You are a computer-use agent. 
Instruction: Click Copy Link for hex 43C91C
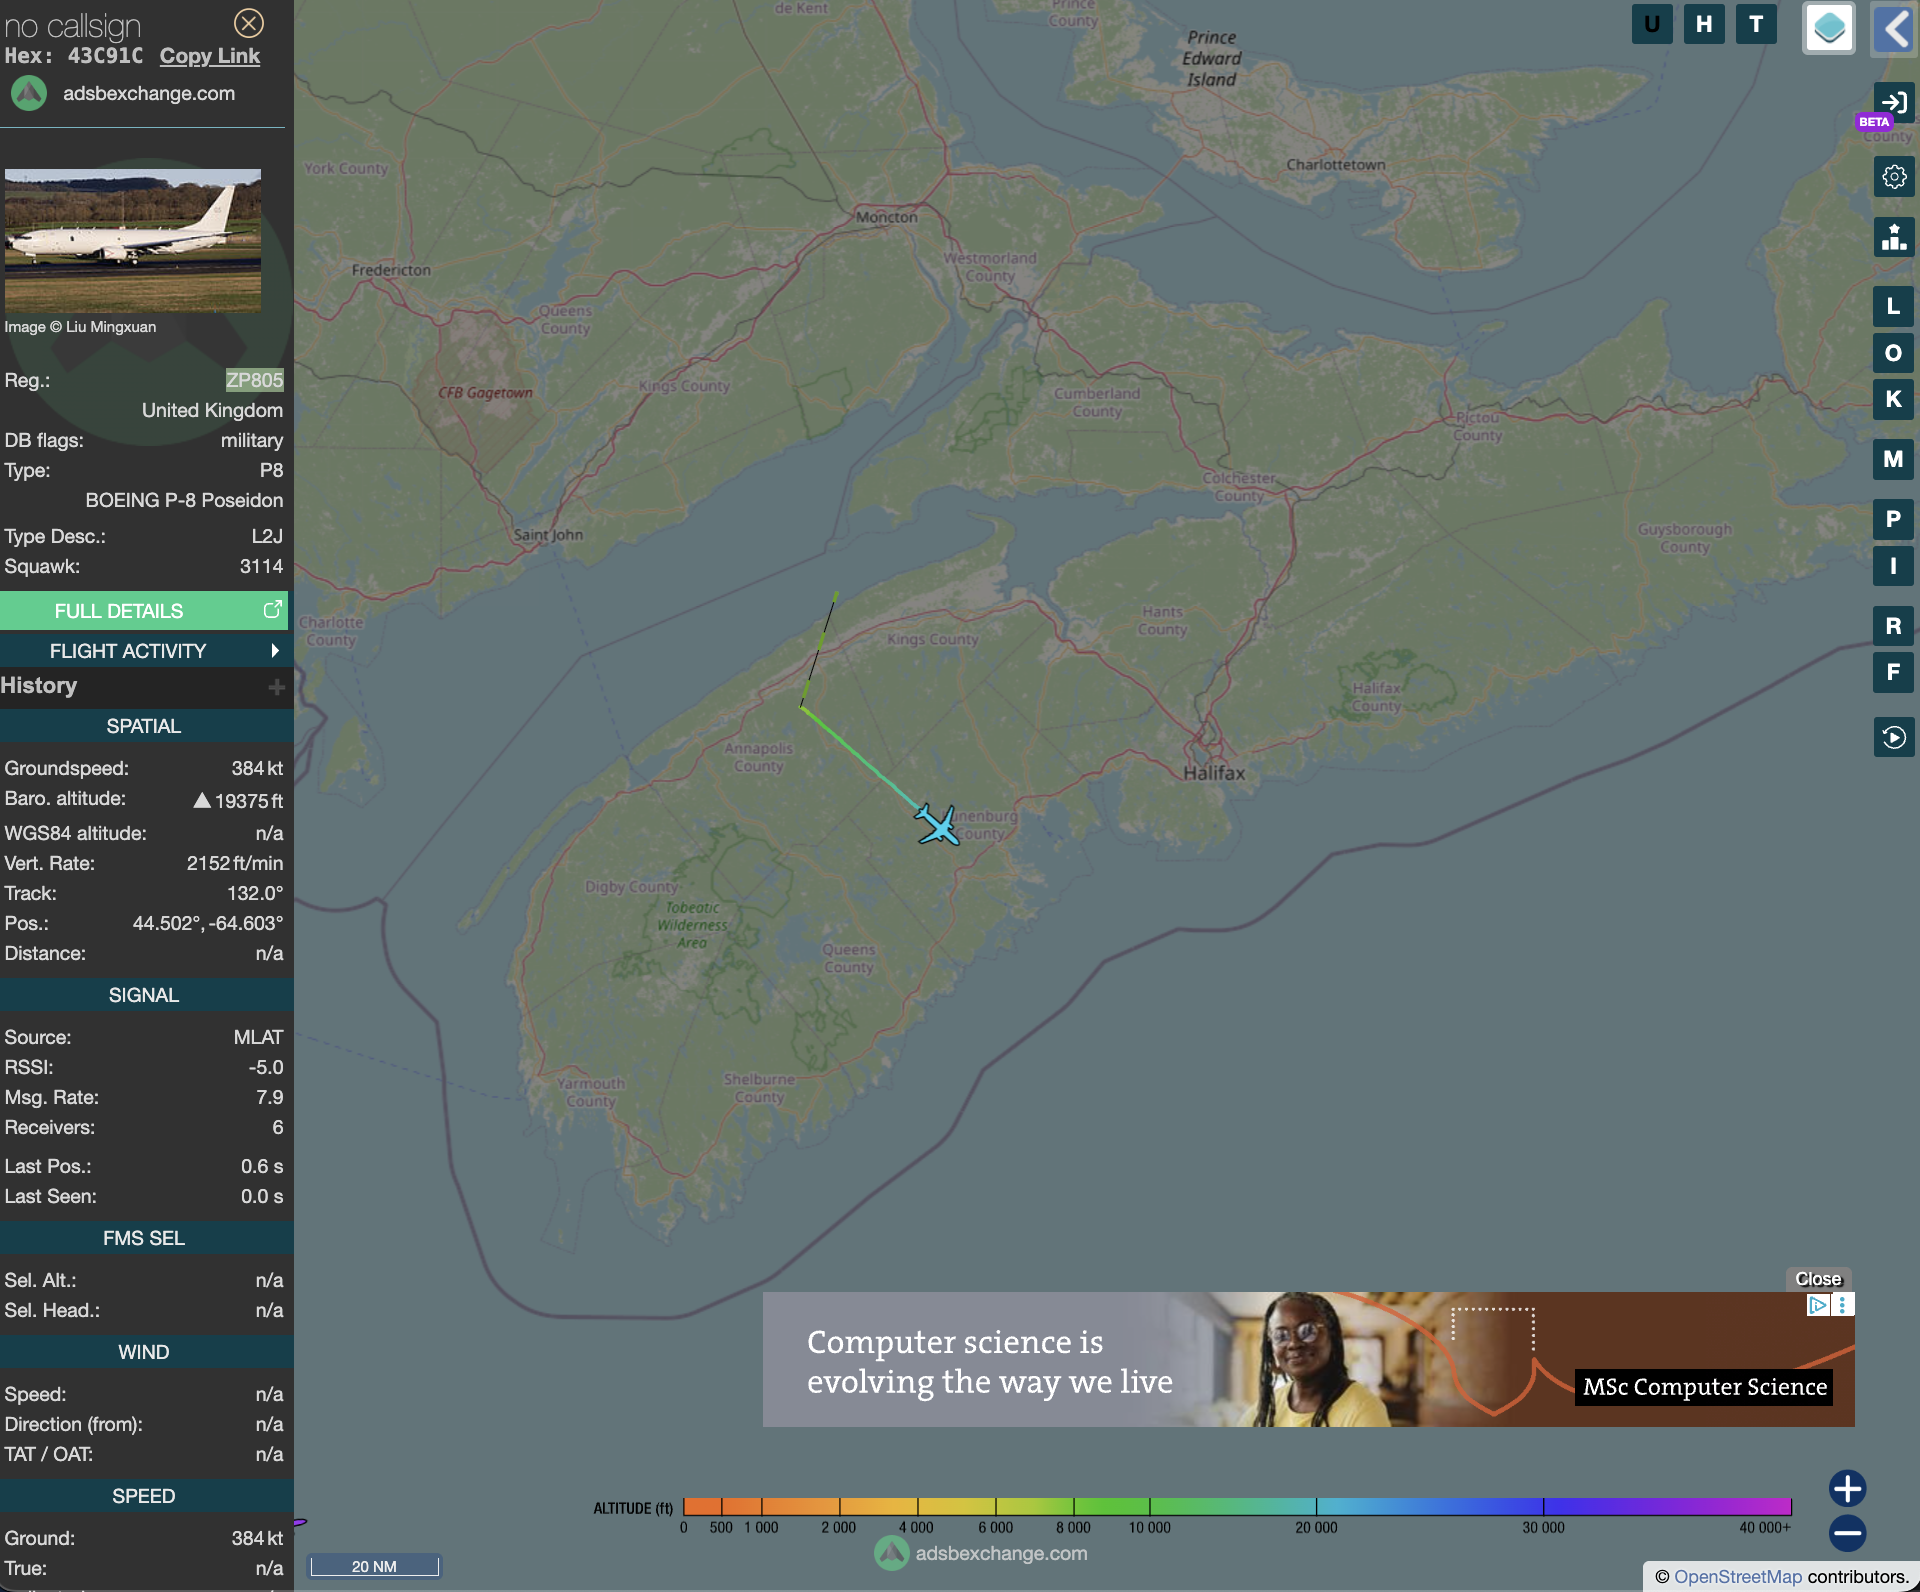click(x=210, y=56)
